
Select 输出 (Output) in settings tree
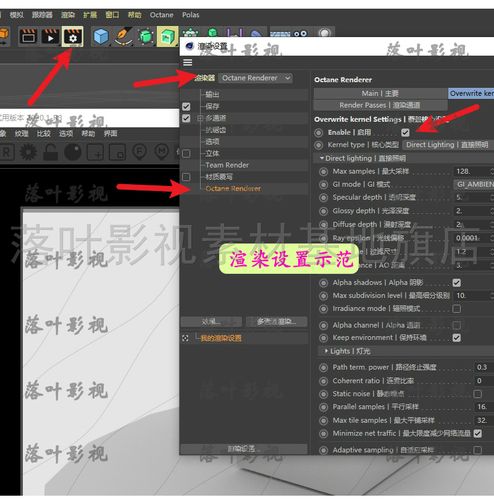(x=212, y=94)
